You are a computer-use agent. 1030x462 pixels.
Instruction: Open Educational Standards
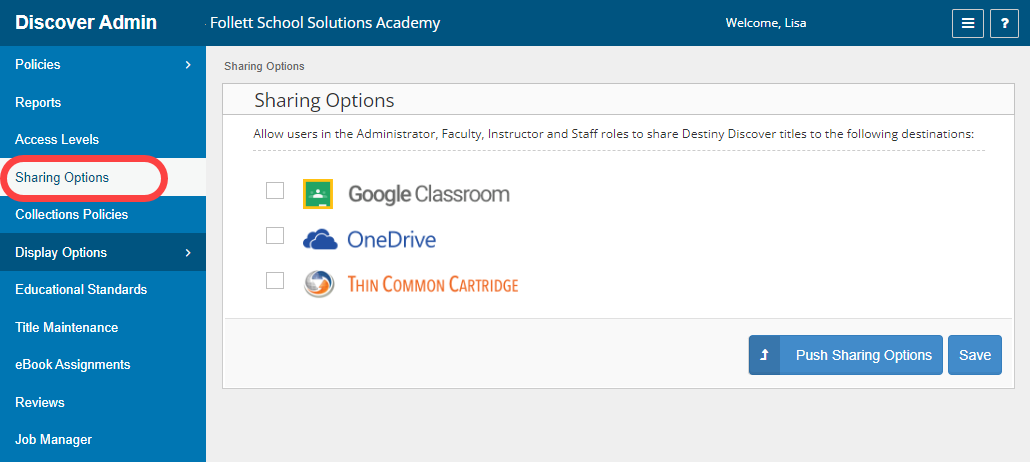click(x=102, y=289)
